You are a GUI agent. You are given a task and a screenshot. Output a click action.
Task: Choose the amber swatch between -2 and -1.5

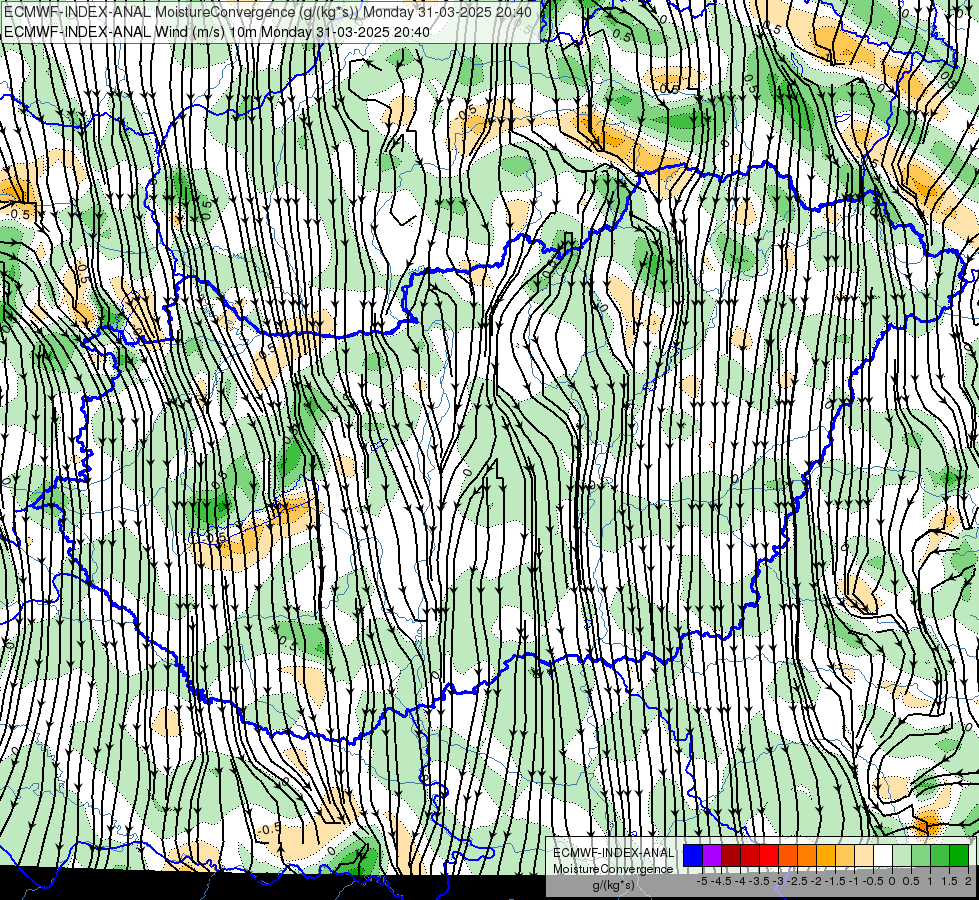(x=826, y=856)
